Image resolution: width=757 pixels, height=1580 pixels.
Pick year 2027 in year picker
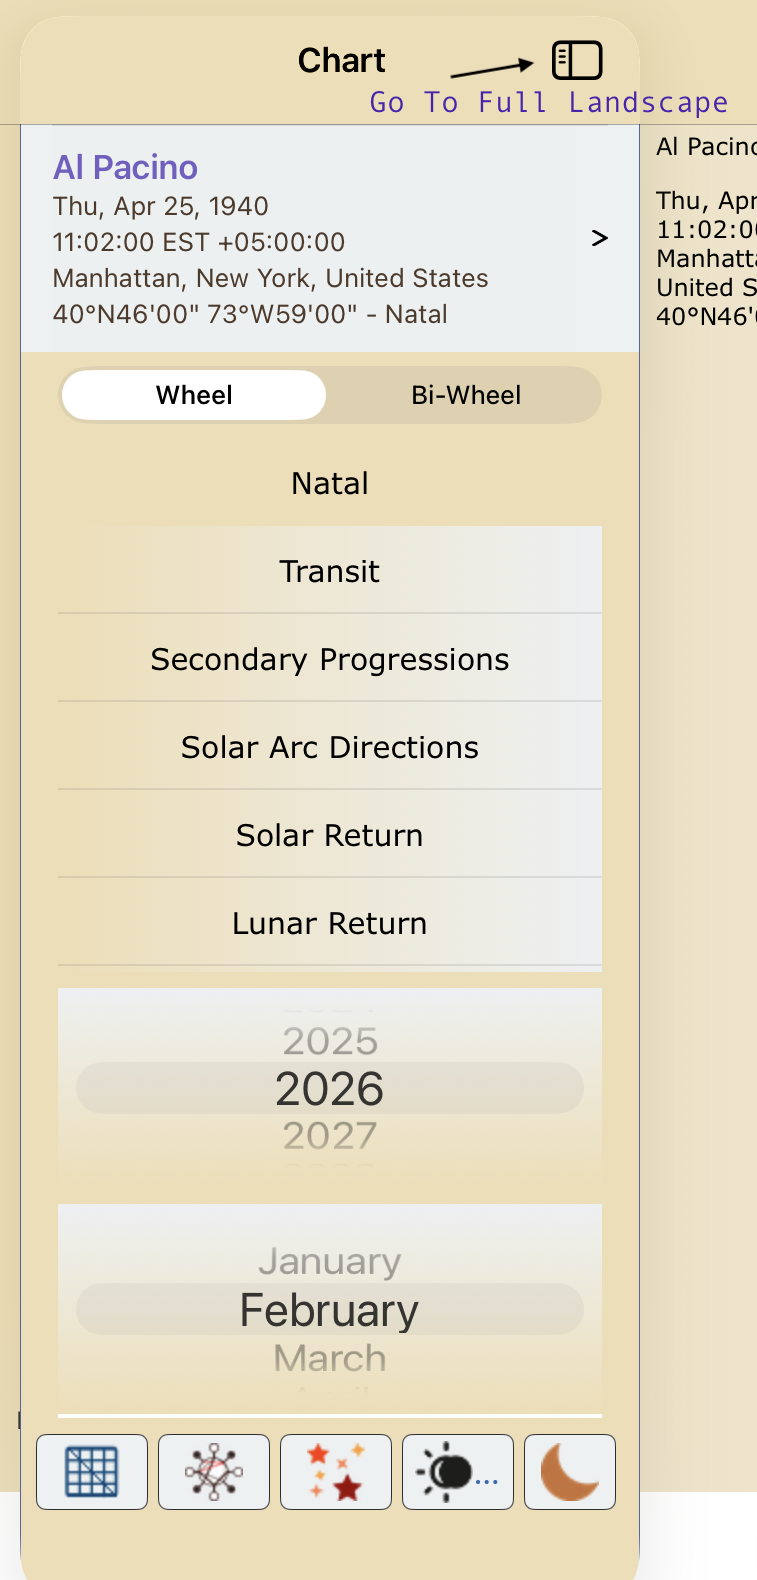(x=330, y=1136)
